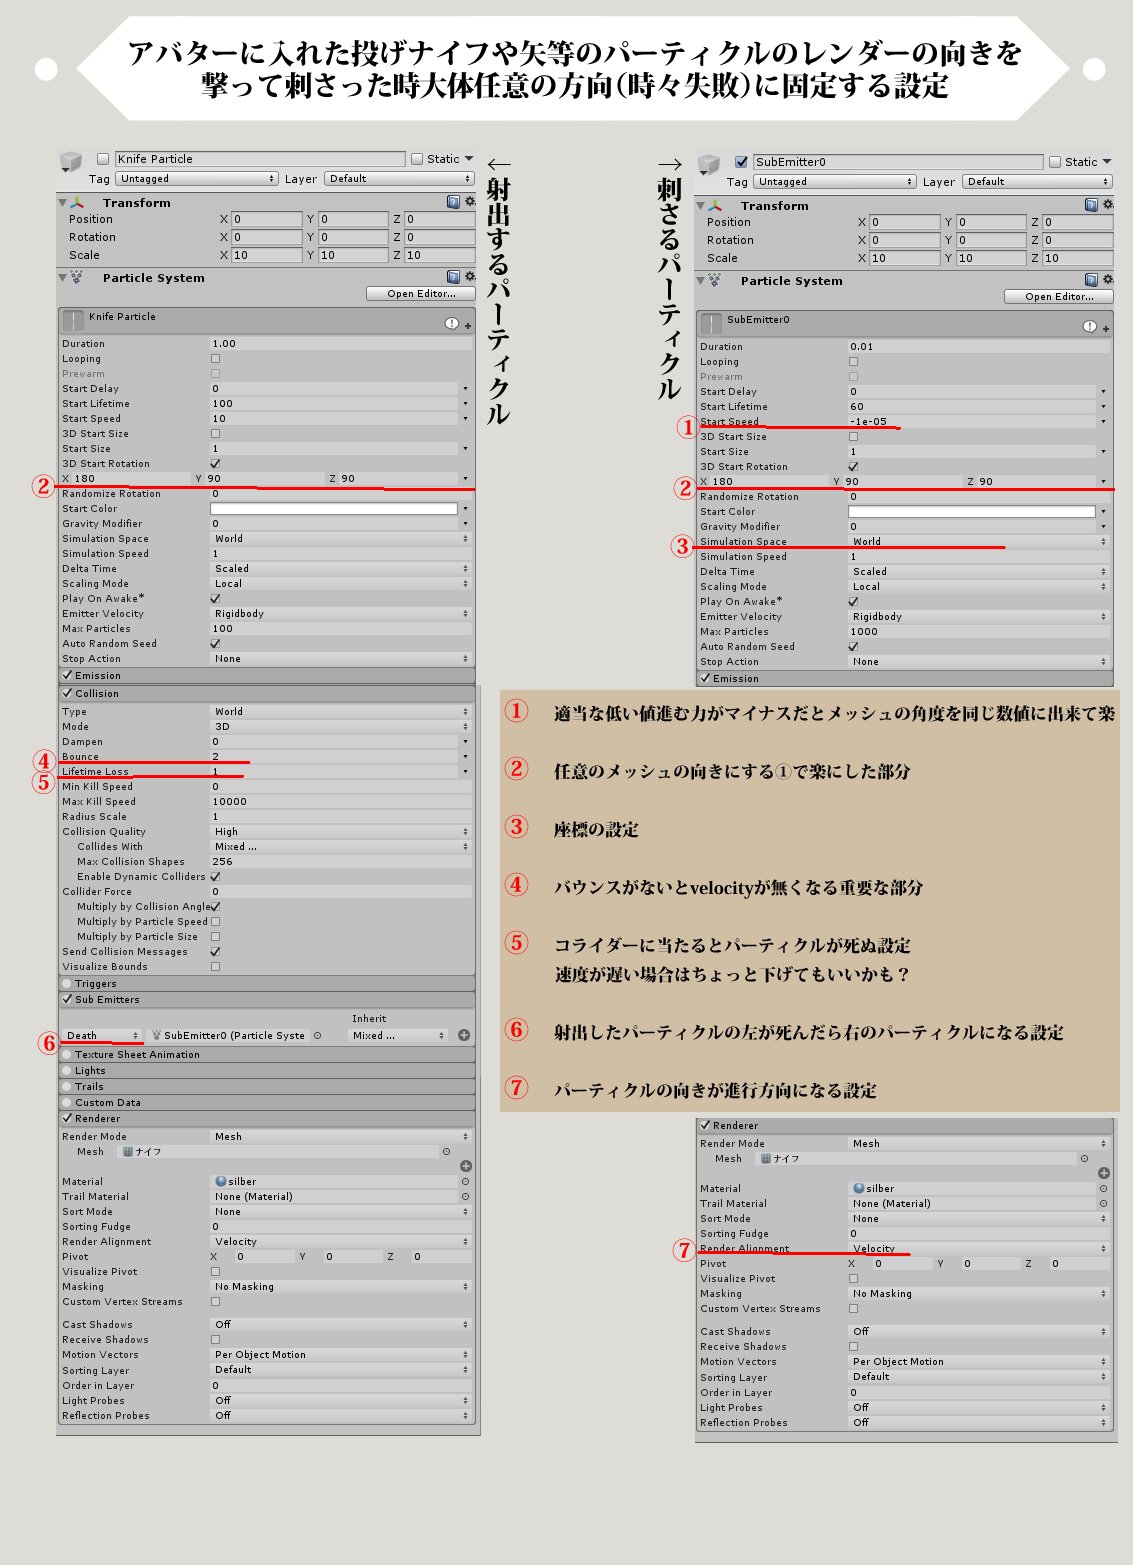The height and width of the screenshot is (1565, 1133).
Task: Open Render Alignment Velocity dropdown in SubEmitter0
Action: pyautogui.click(x=979, y=1248)
